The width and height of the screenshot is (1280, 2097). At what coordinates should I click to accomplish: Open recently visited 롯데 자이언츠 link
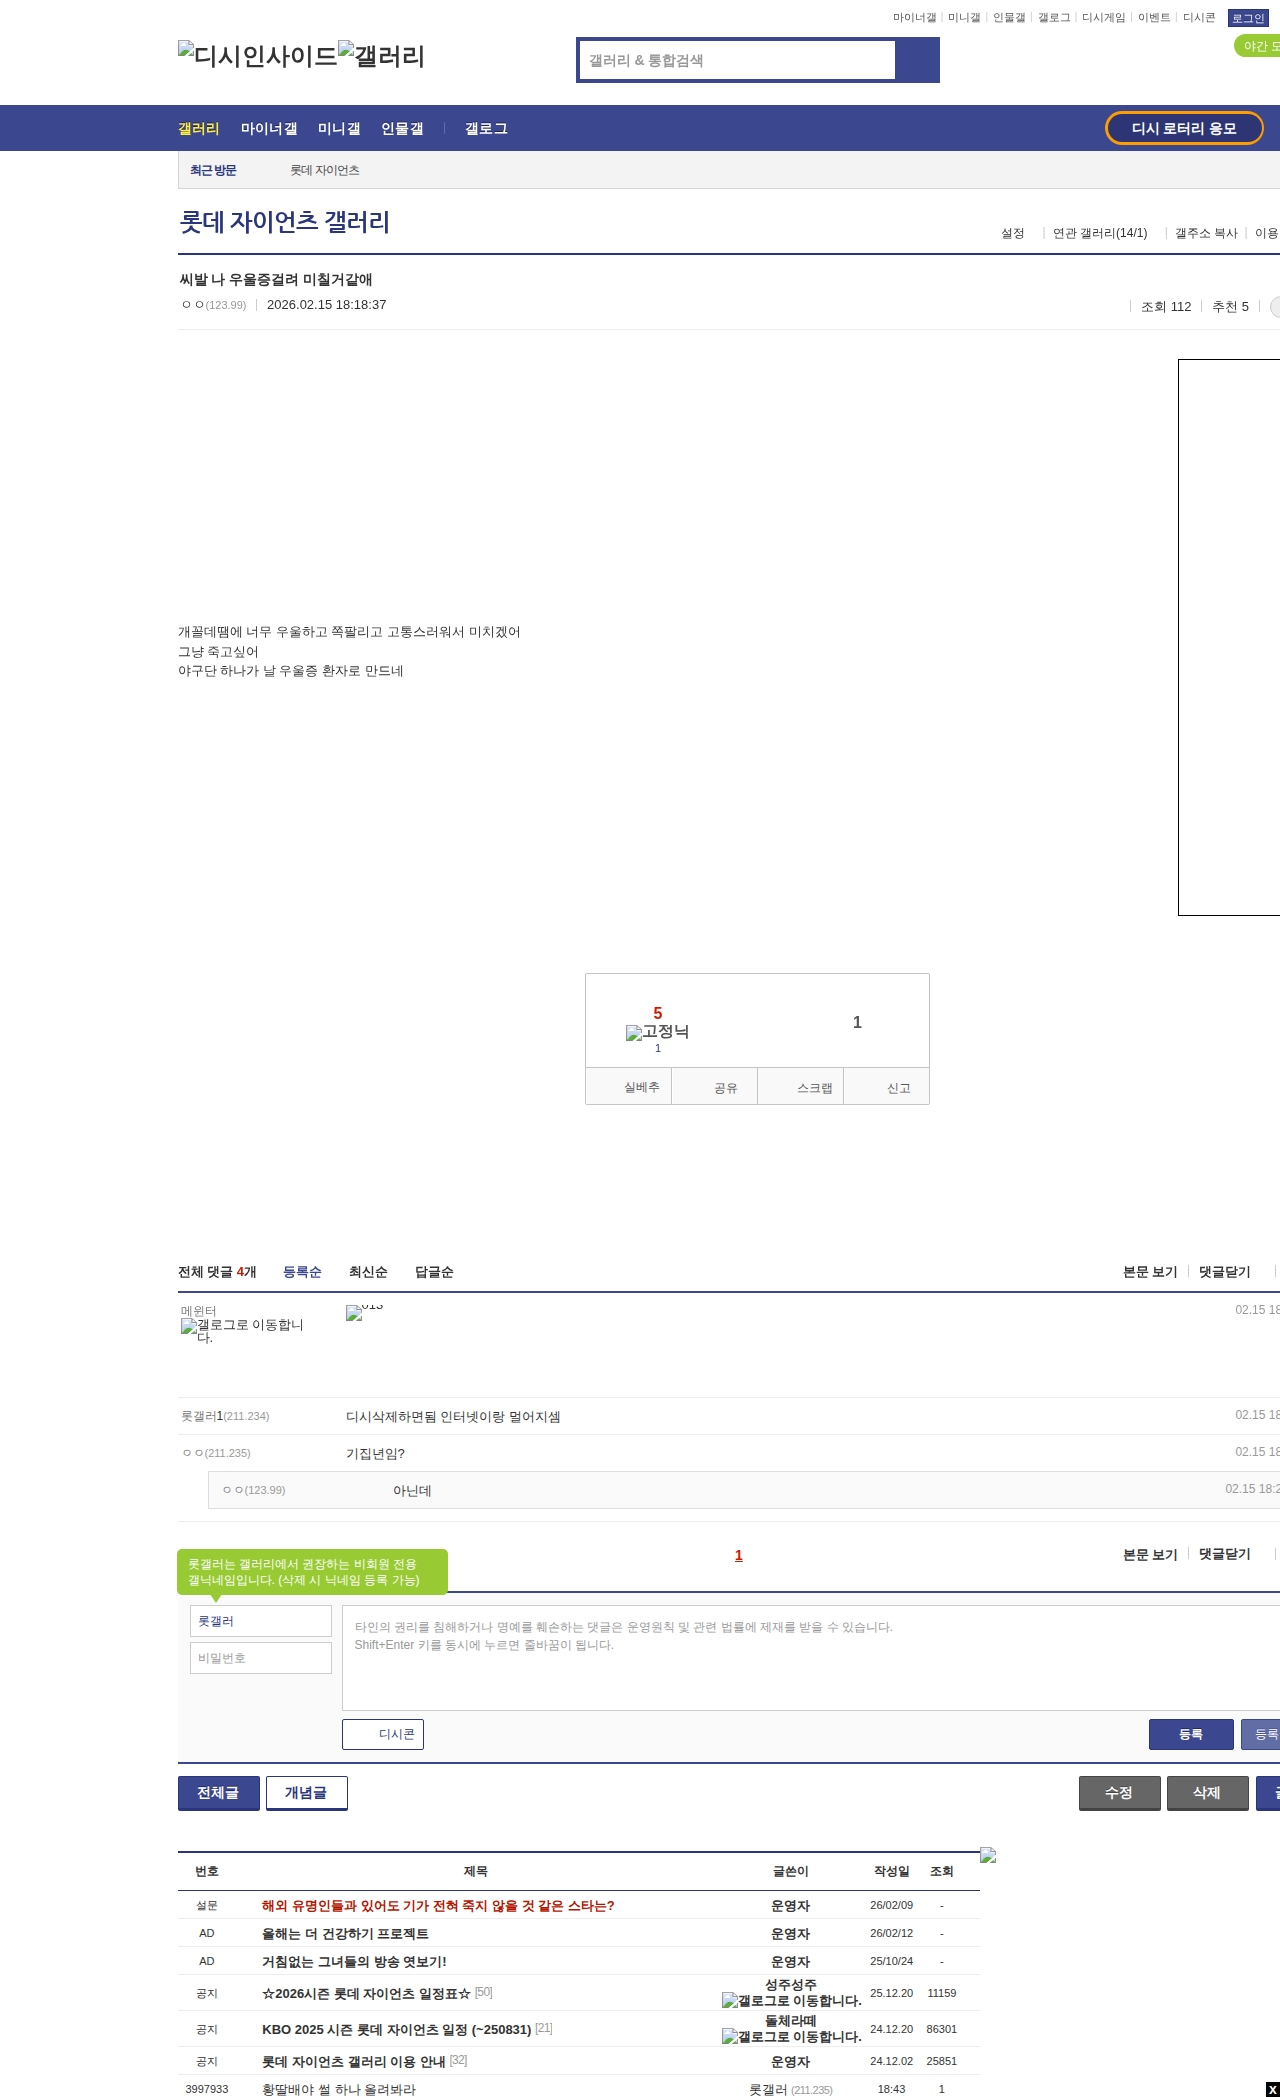click(x=325, y=170)
